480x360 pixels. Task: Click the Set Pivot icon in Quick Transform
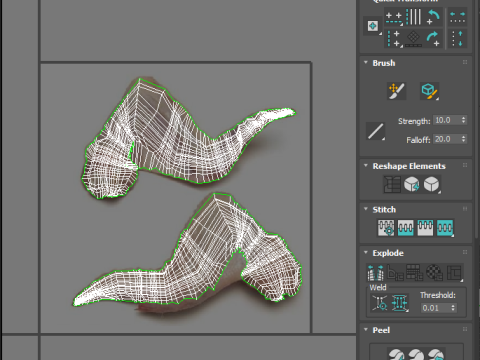[x=373, y=26]
